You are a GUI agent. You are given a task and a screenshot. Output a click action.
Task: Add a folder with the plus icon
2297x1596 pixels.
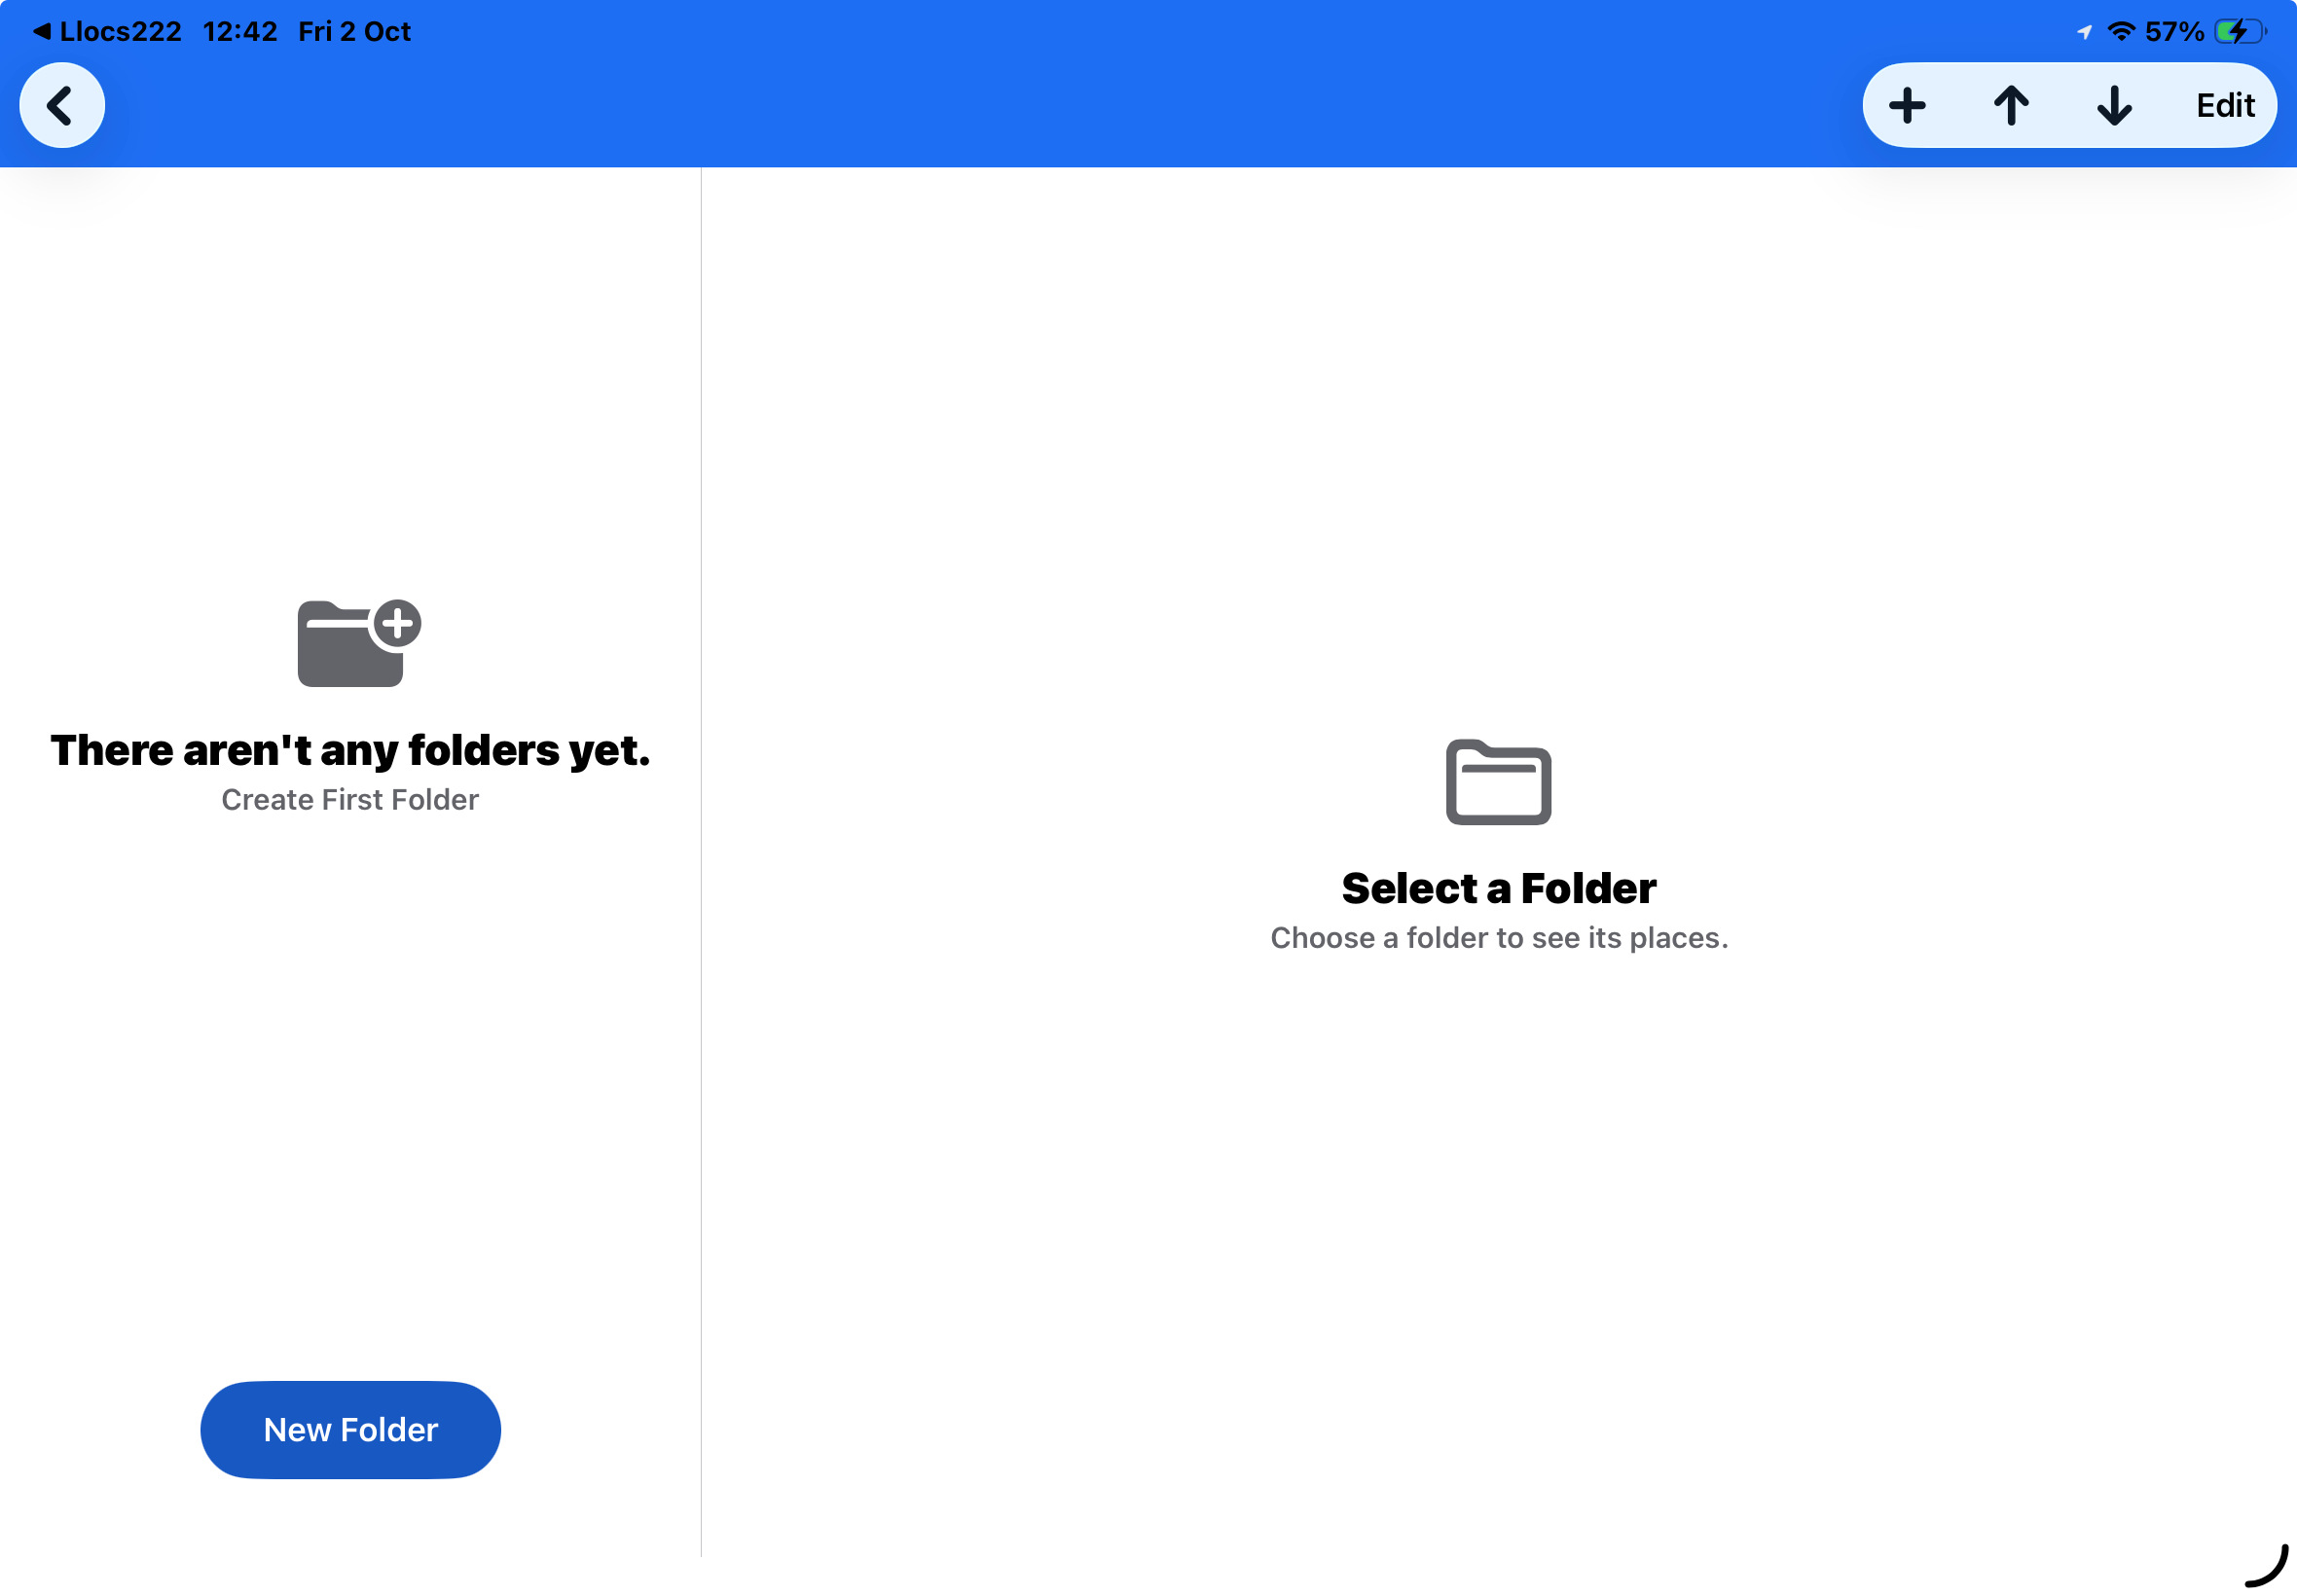pyautogui.click(x=1906, y=105)
